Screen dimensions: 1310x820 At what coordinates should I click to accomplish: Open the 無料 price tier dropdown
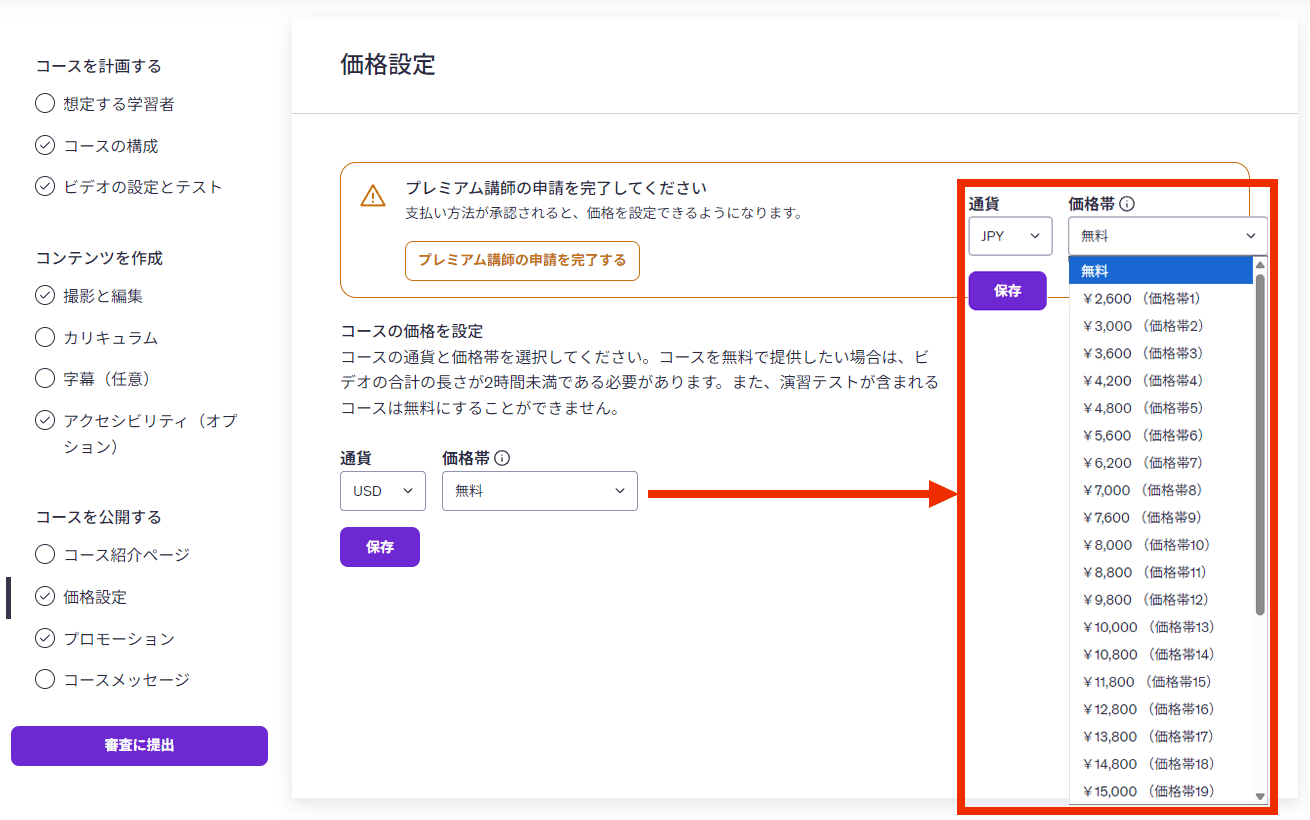540,490
